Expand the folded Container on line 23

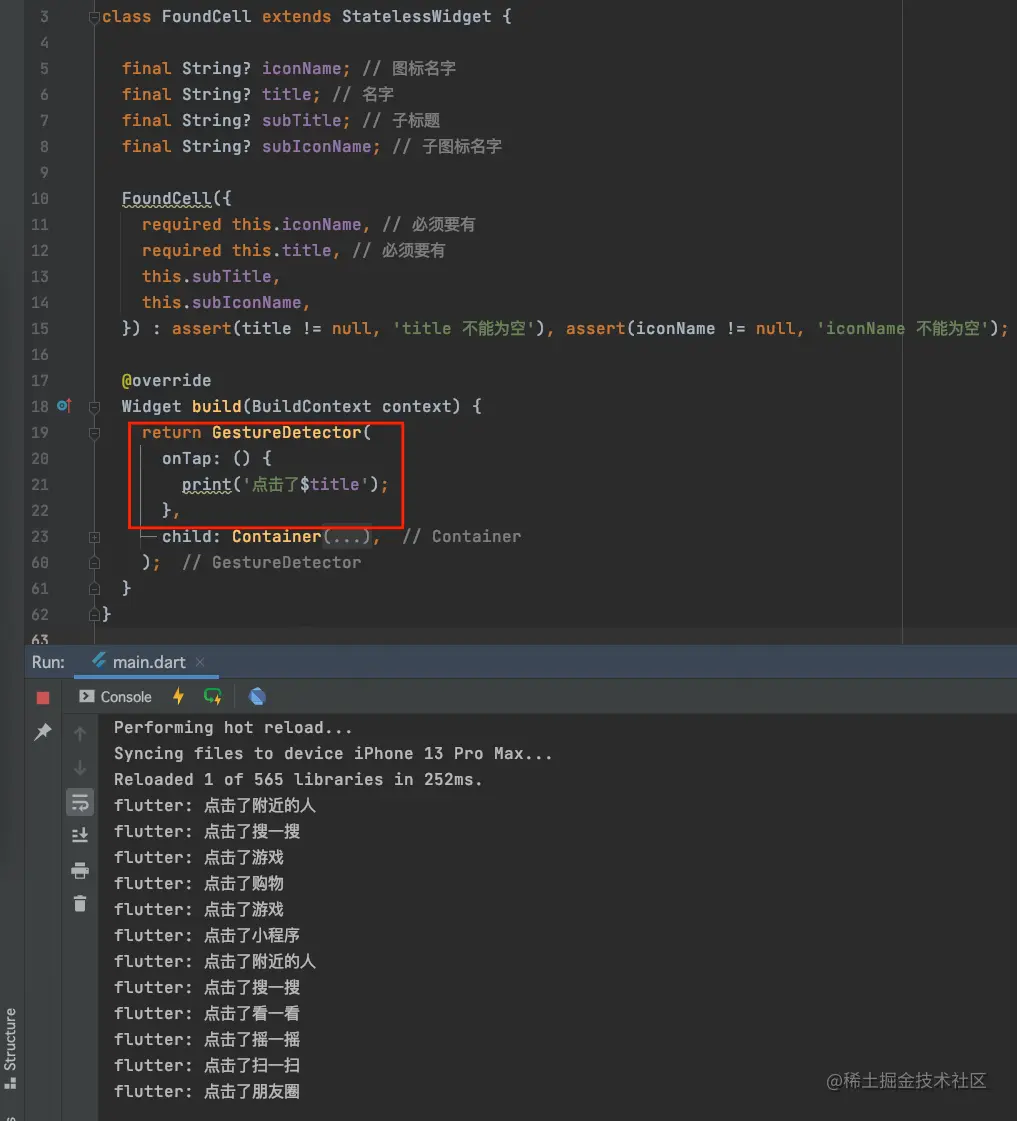pos(94,537)
